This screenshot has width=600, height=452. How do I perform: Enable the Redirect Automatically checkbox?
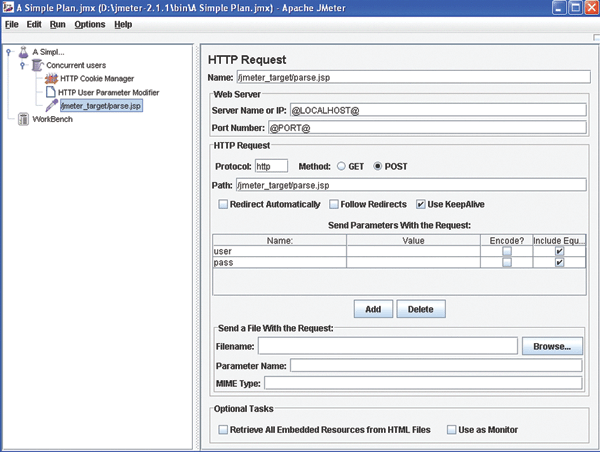(222, 204)
